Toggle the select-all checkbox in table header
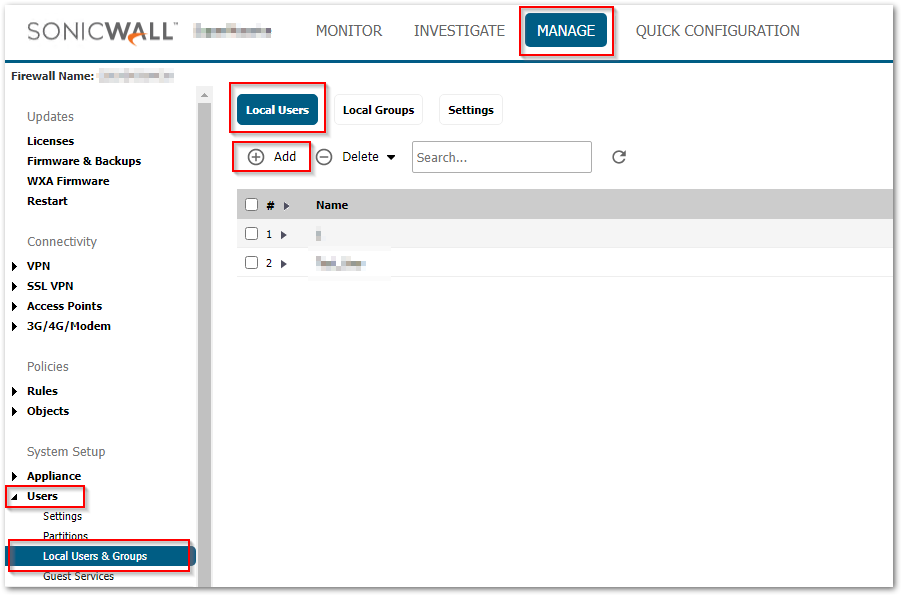Image resolution: width=902 pixels, height=596 pixels. coord(252,205)
